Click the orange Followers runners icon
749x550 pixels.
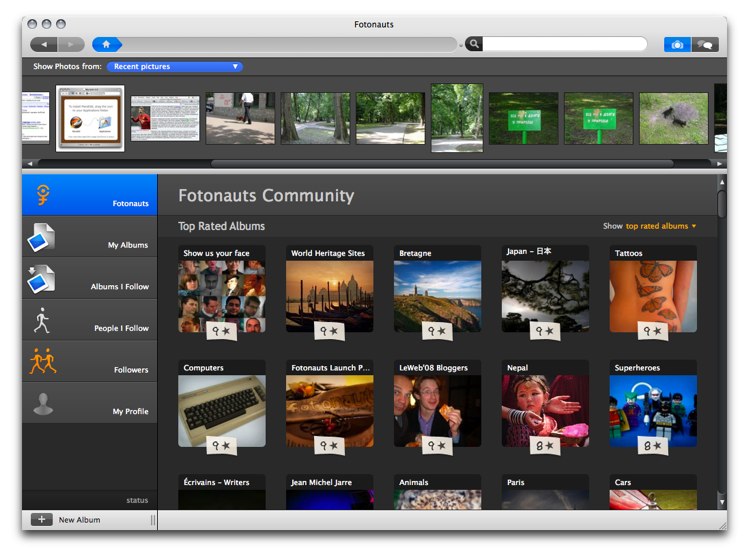pos(43,361)
